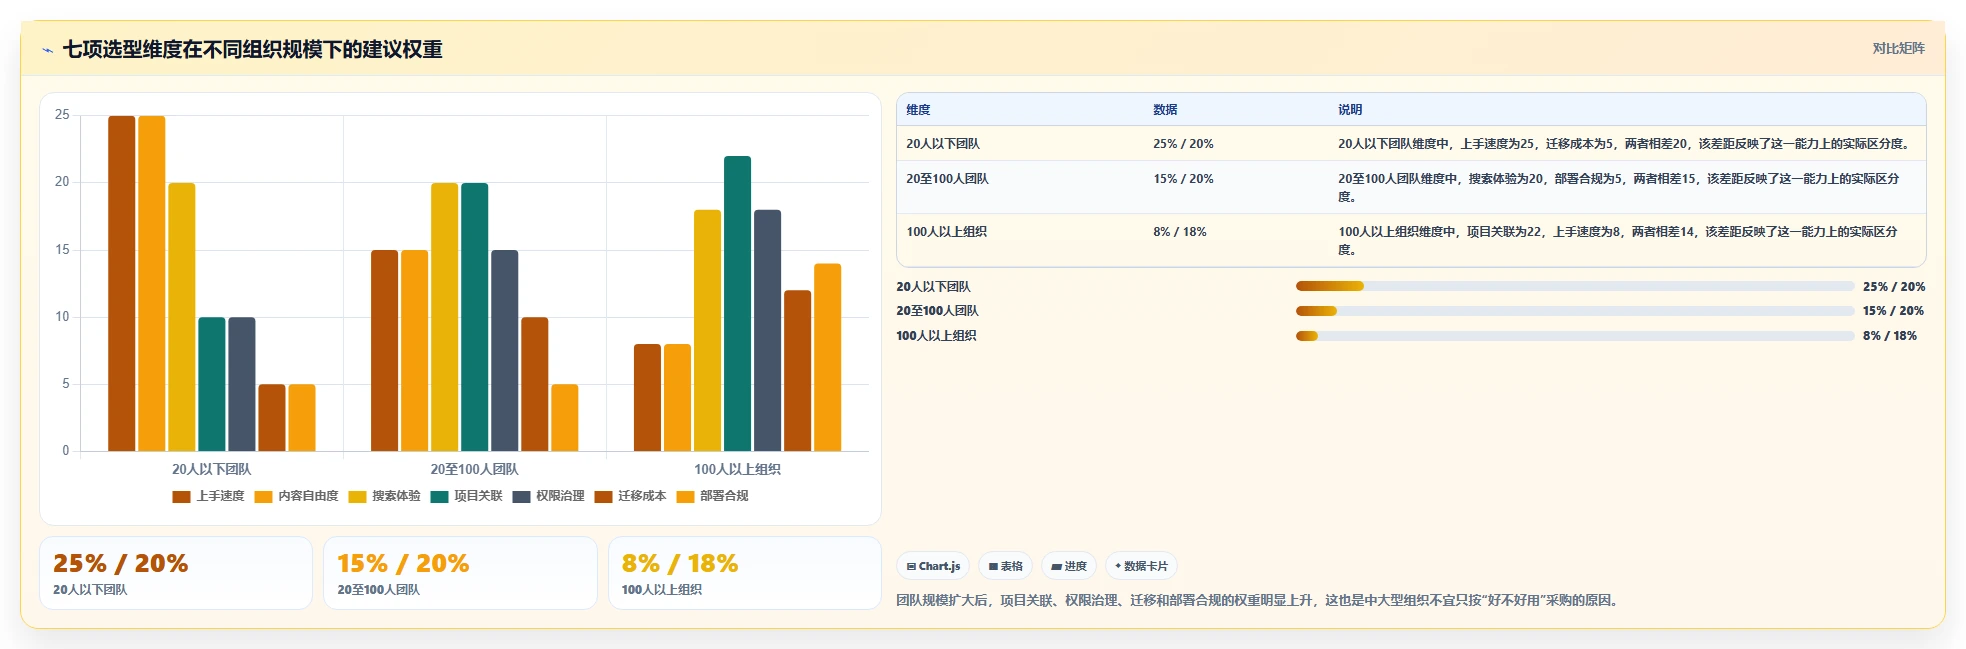Select table cell 20至100人团队
This screenshot has height=649, width=1966.
click(1020, 188)
